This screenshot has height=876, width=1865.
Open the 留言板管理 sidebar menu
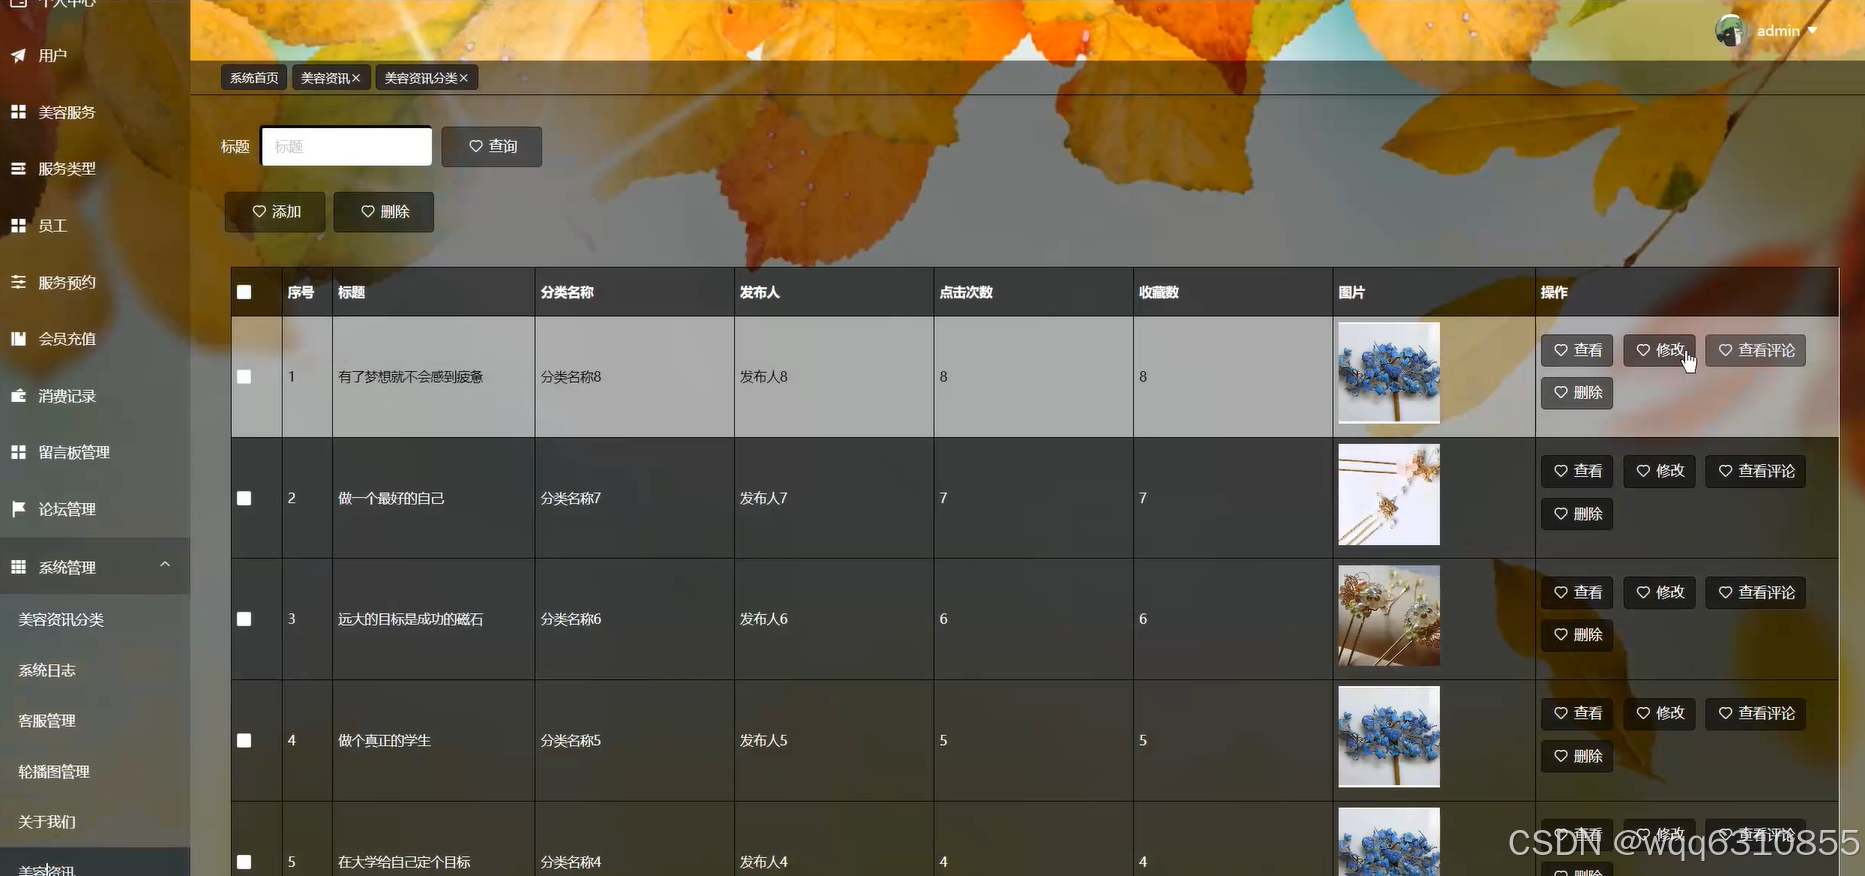point(95,452)
